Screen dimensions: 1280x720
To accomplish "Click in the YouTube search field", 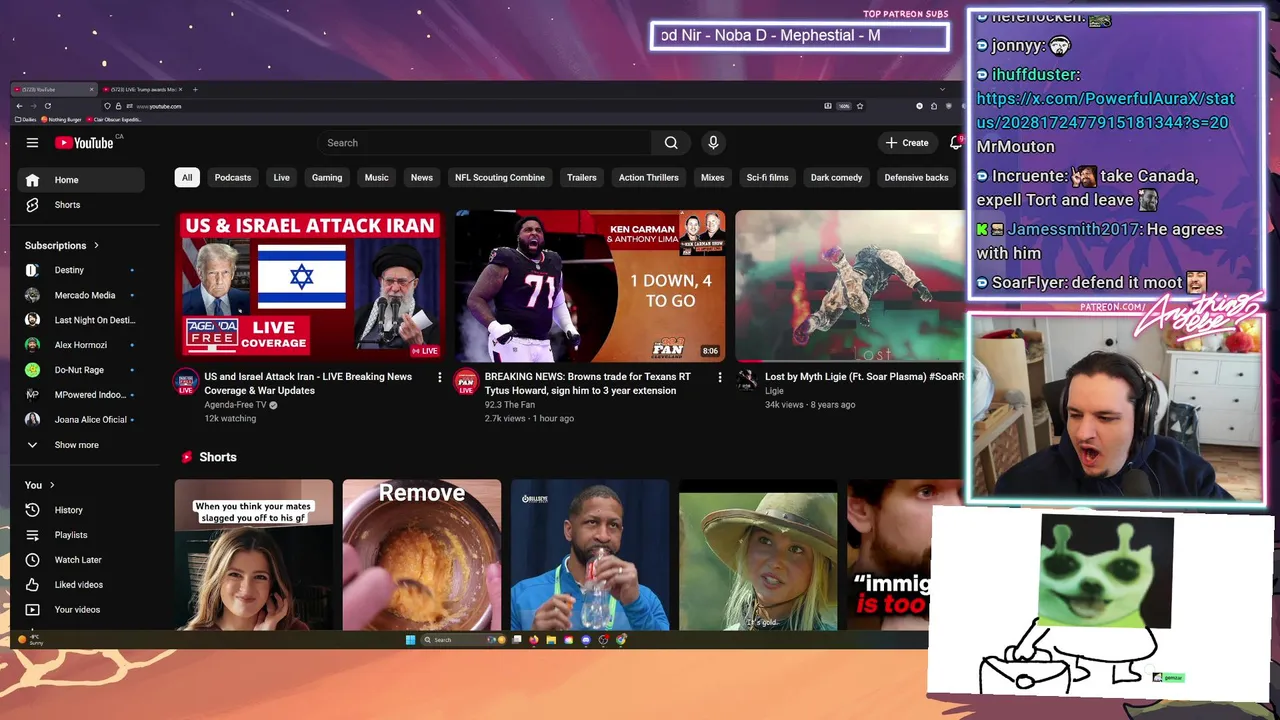I will coord(485,143).
